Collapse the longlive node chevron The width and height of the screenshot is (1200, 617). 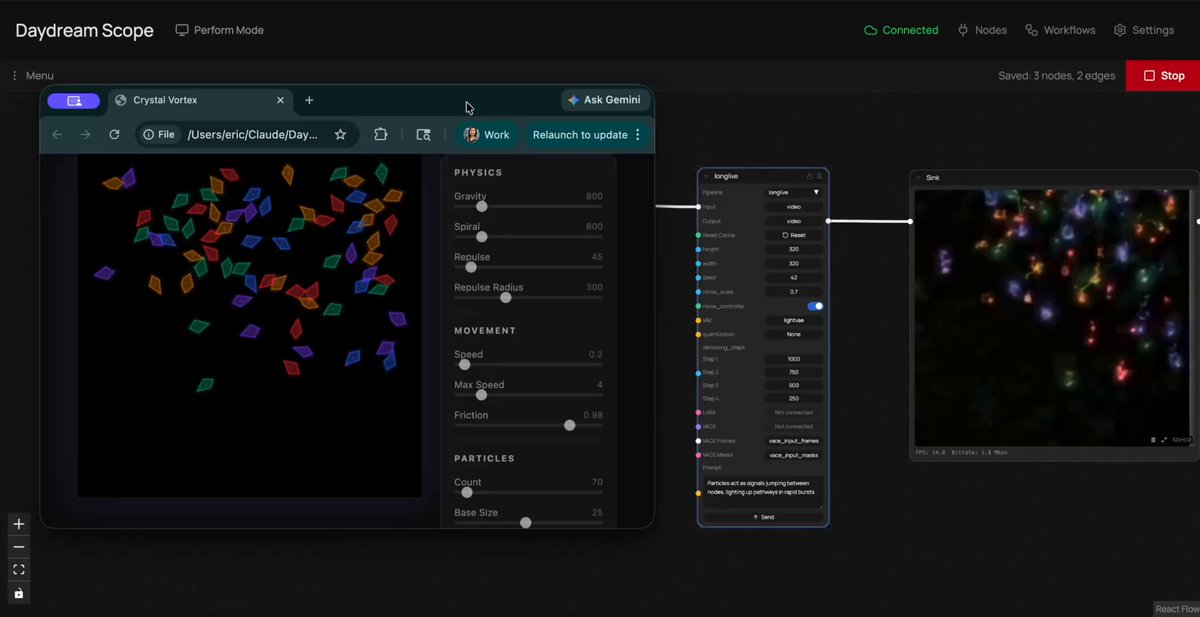706,176
